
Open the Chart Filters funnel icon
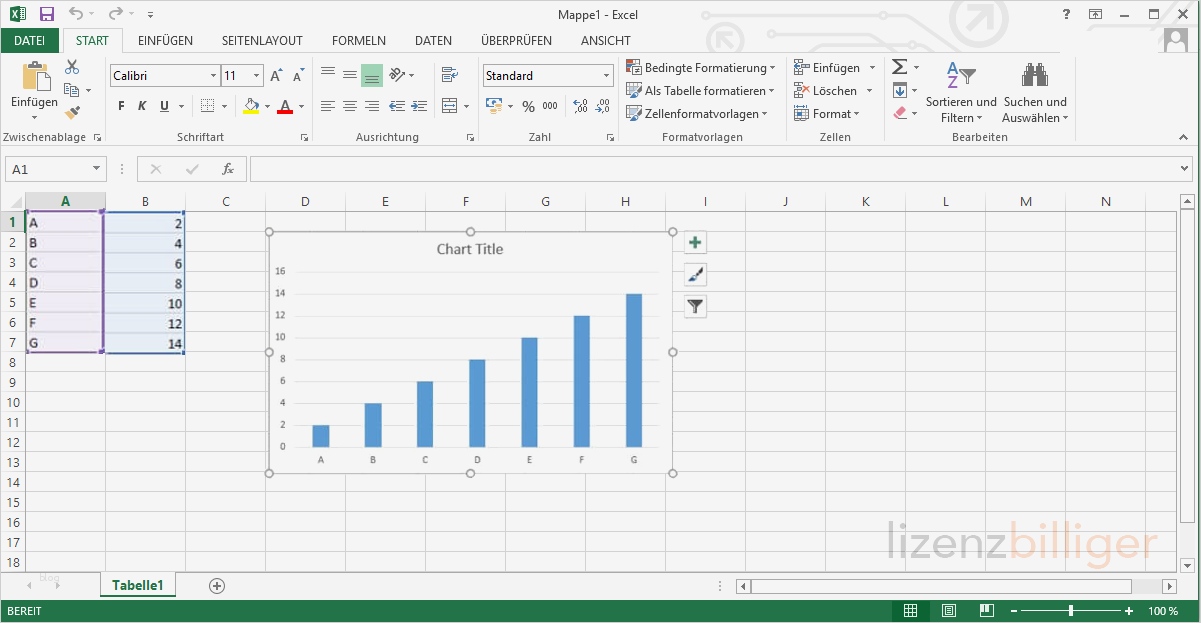pos(695,307)
